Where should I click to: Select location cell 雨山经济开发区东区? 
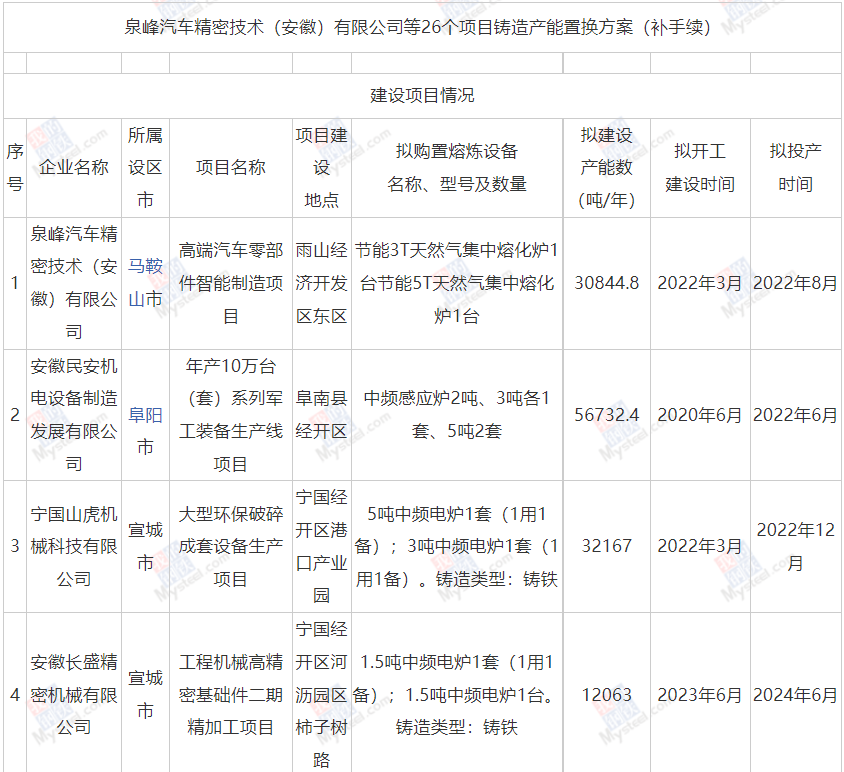pyautogui.click(x=321, y=283)
